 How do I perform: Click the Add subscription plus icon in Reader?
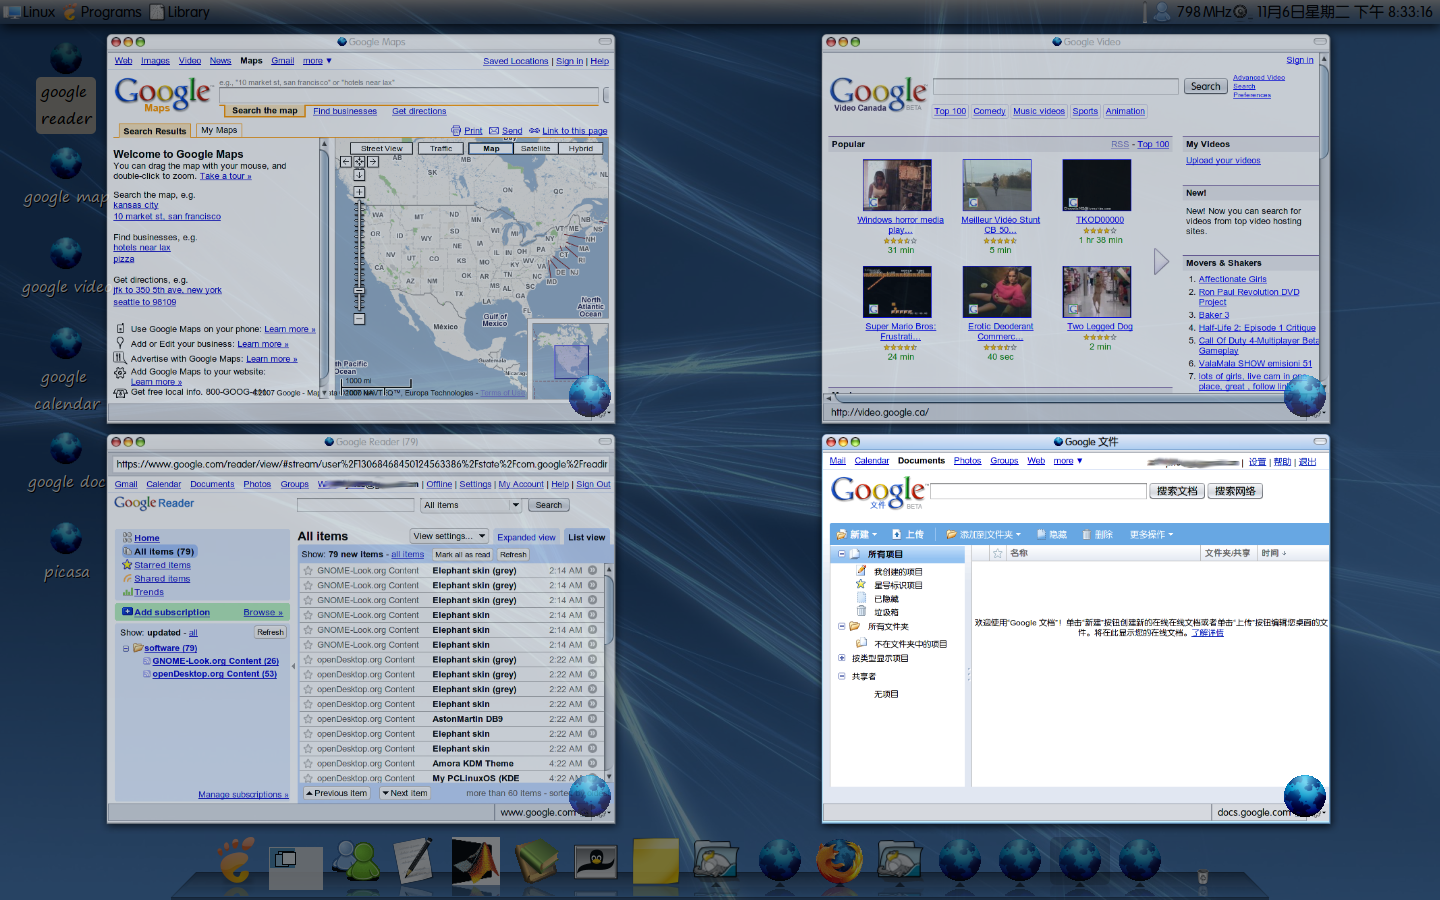click(127, 612)
